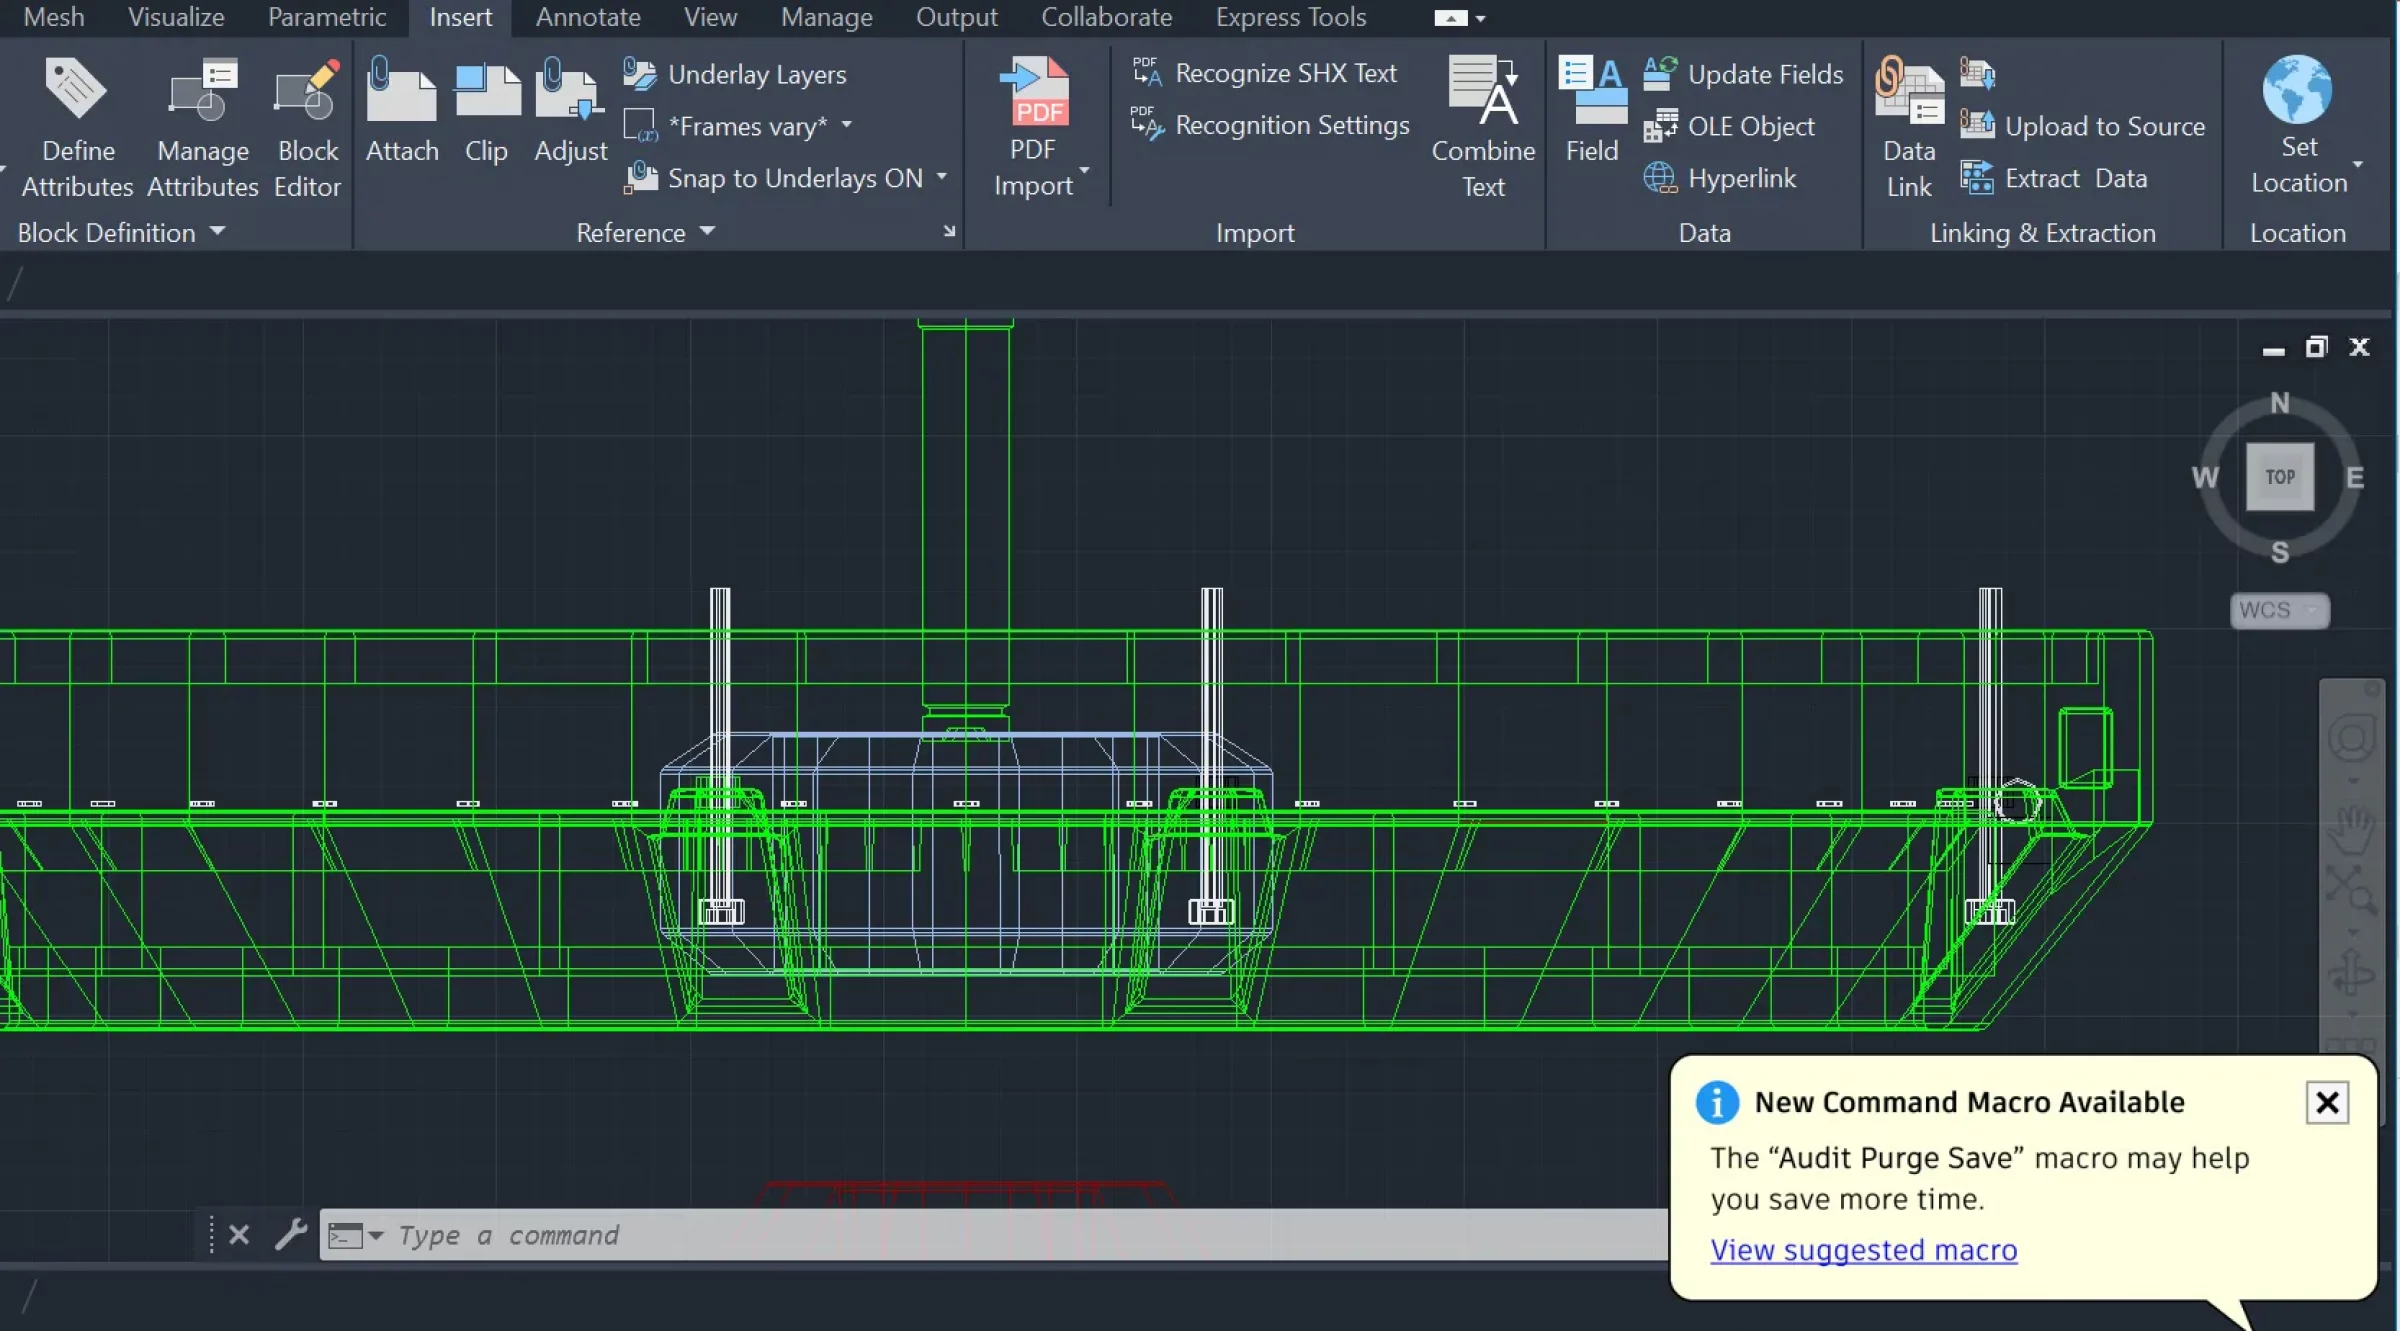Expand the Reference panel dropdown
The width and height of the screenshot is (2400, 1331).
click(x=707, y=231)
